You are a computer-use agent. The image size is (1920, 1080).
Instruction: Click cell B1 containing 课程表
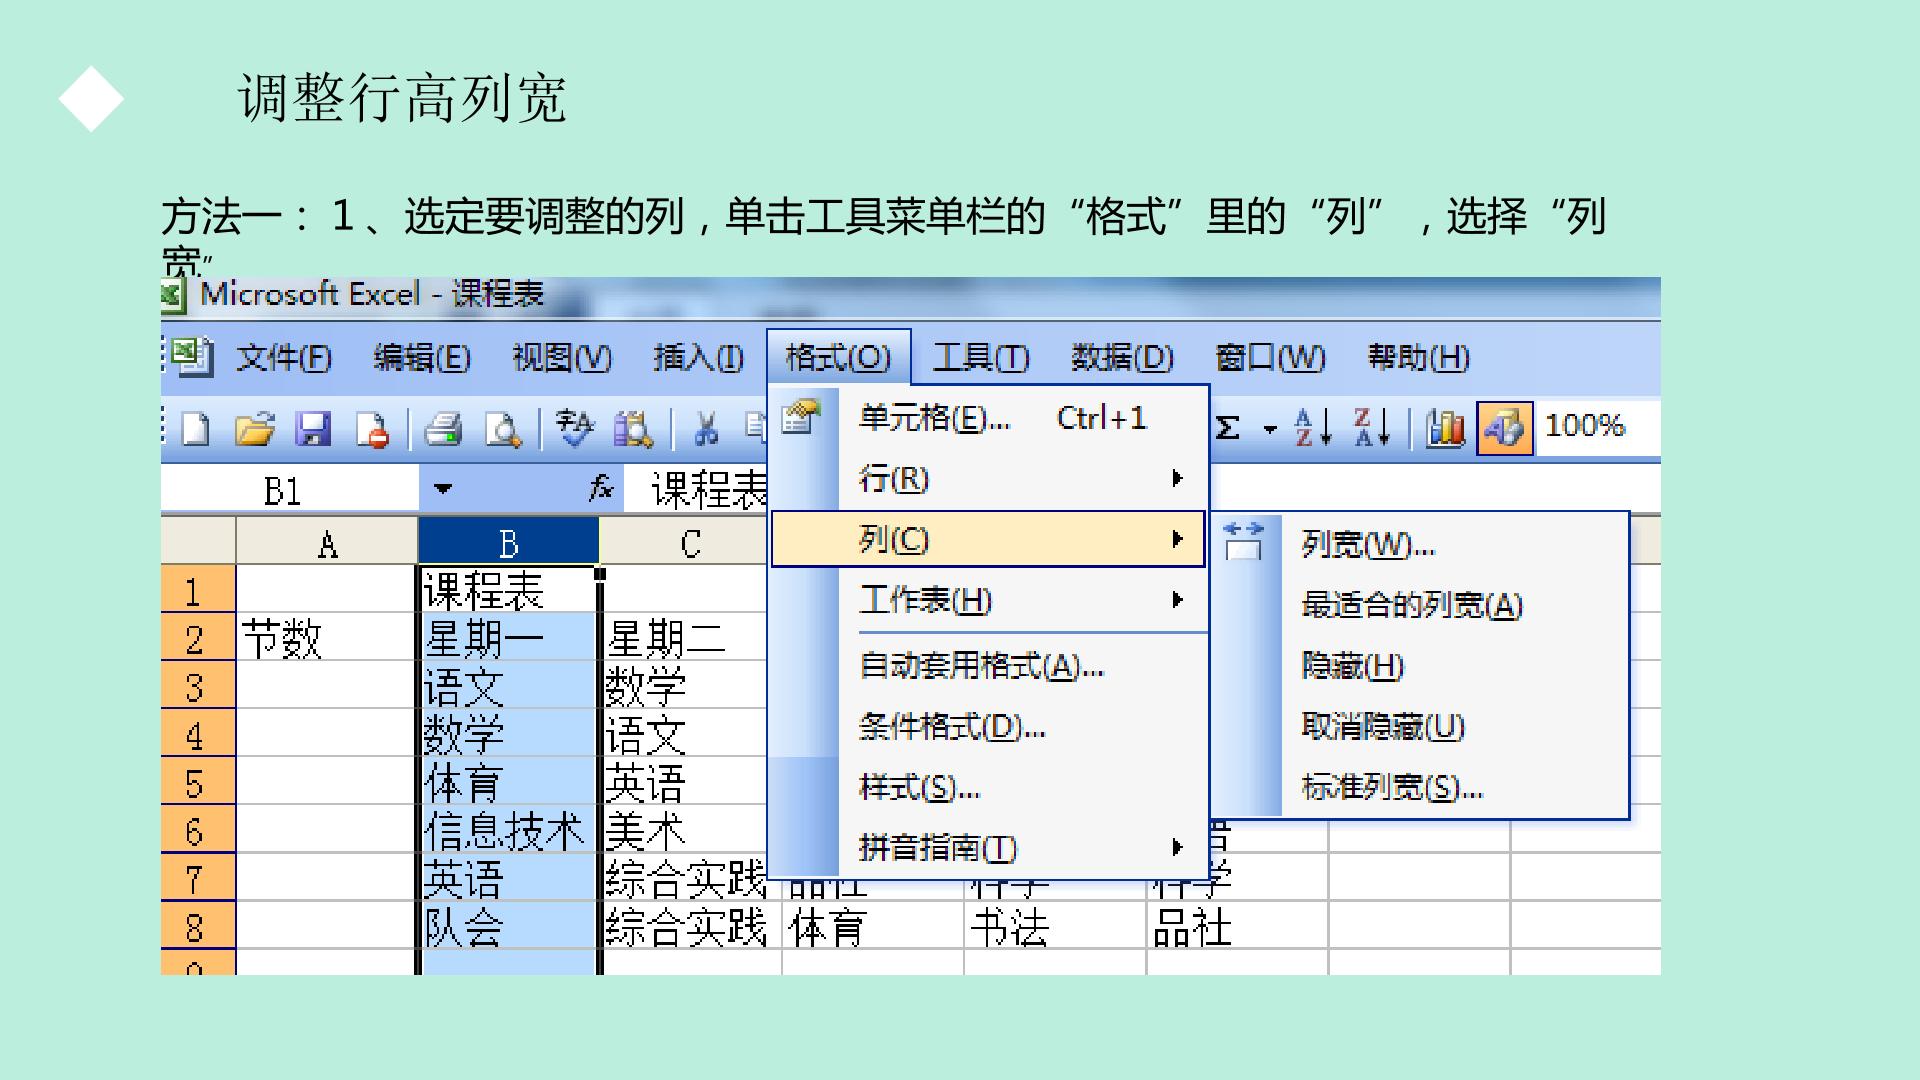(x=508, y=590)
